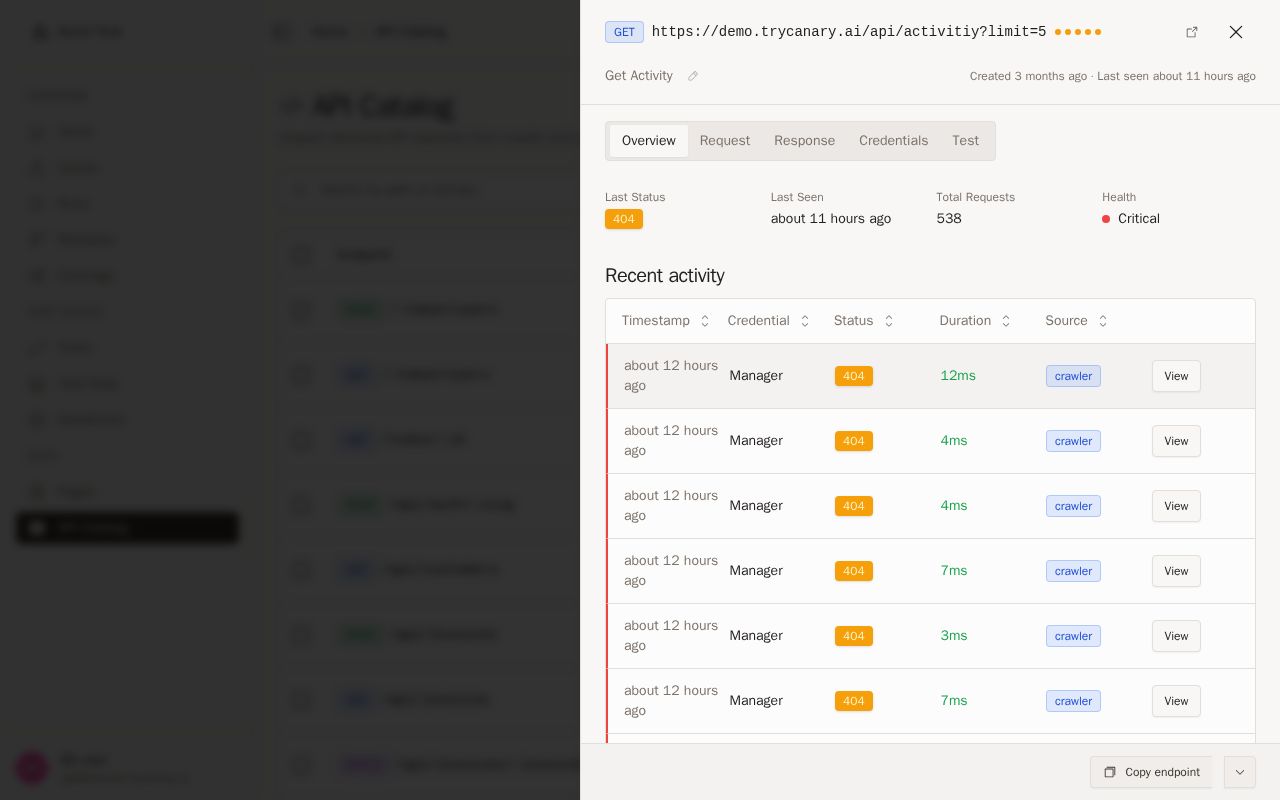Click the Credential column header label
This screenshot has height=800, width=1280.
(x=759, y=321)
